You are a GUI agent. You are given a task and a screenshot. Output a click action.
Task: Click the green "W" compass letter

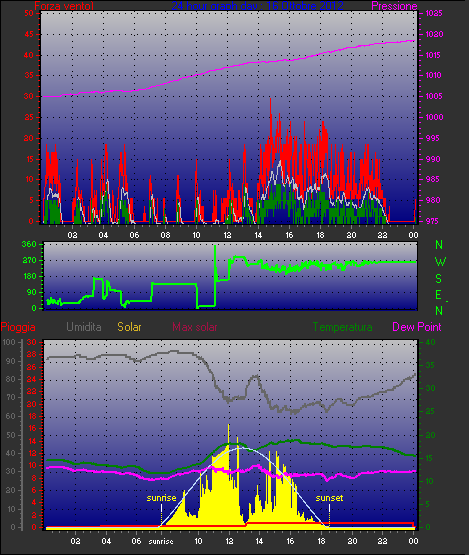click(x=440, y=262)
